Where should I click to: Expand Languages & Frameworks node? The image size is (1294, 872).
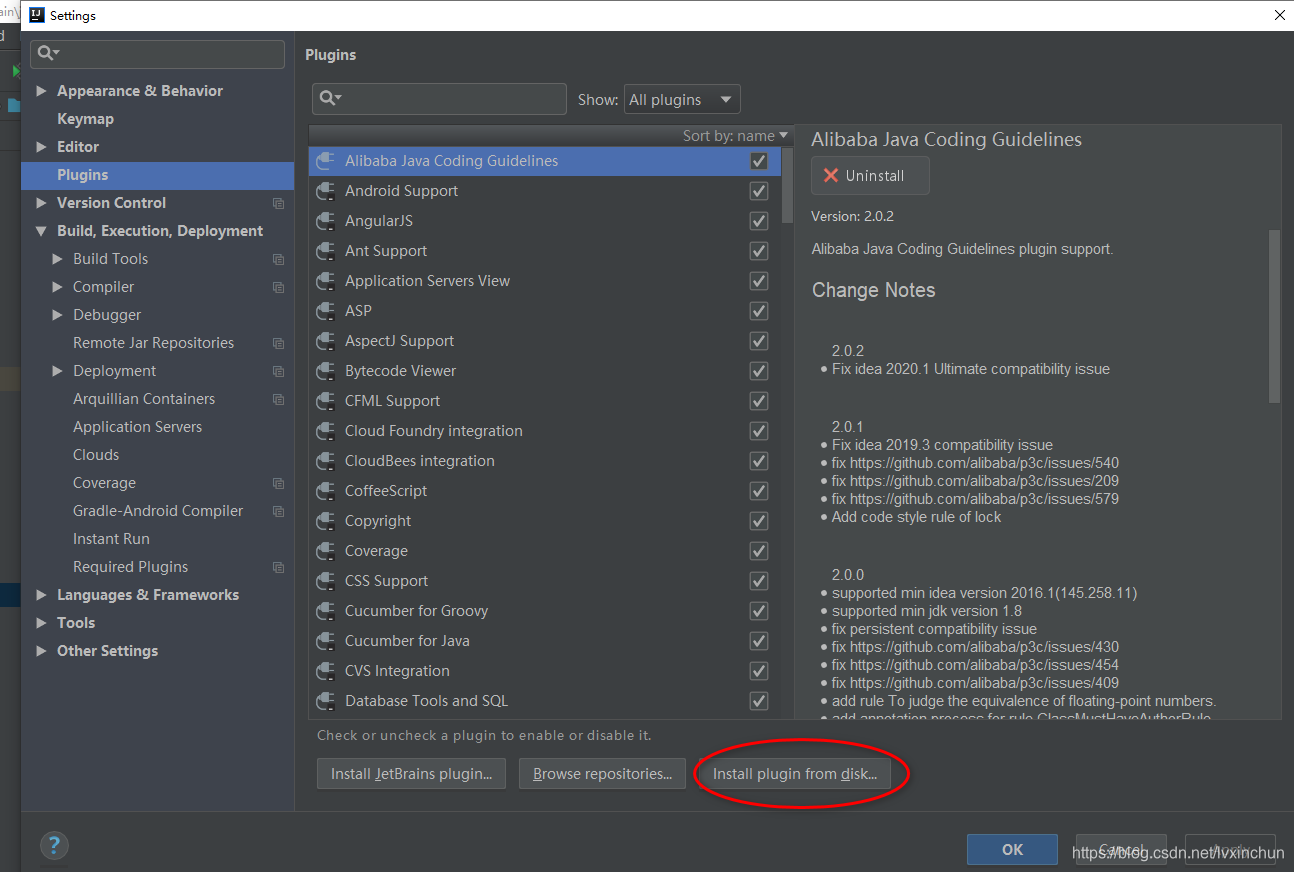[41, 595]
